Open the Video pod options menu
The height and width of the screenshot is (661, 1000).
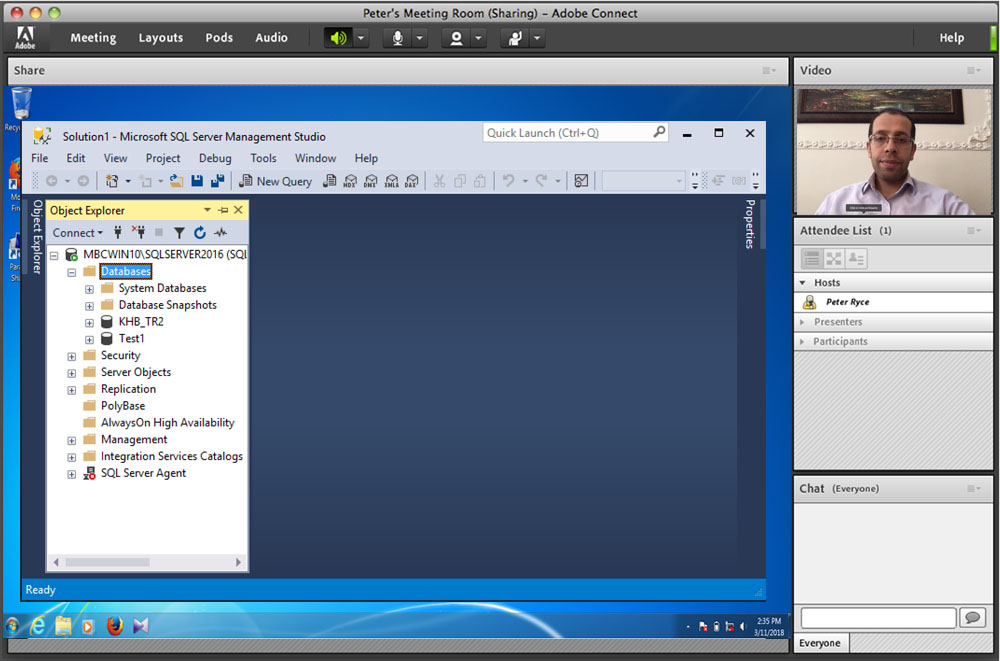click(973, 71)
